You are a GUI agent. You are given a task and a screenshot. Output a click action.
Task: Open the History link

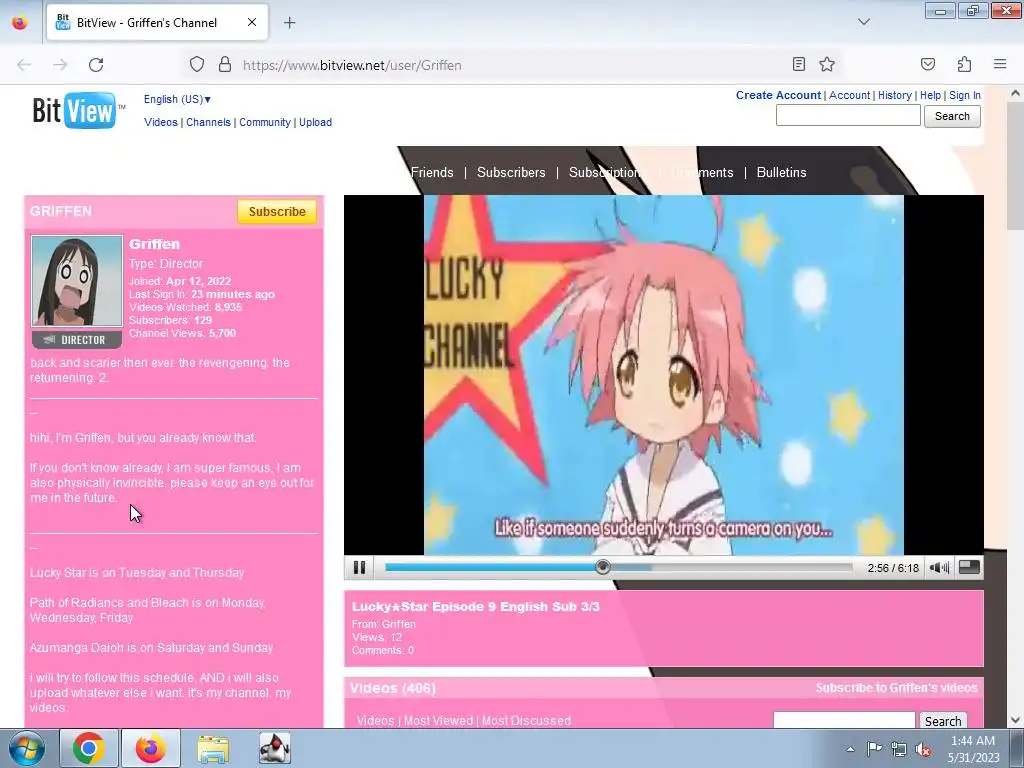coord(895,95)
